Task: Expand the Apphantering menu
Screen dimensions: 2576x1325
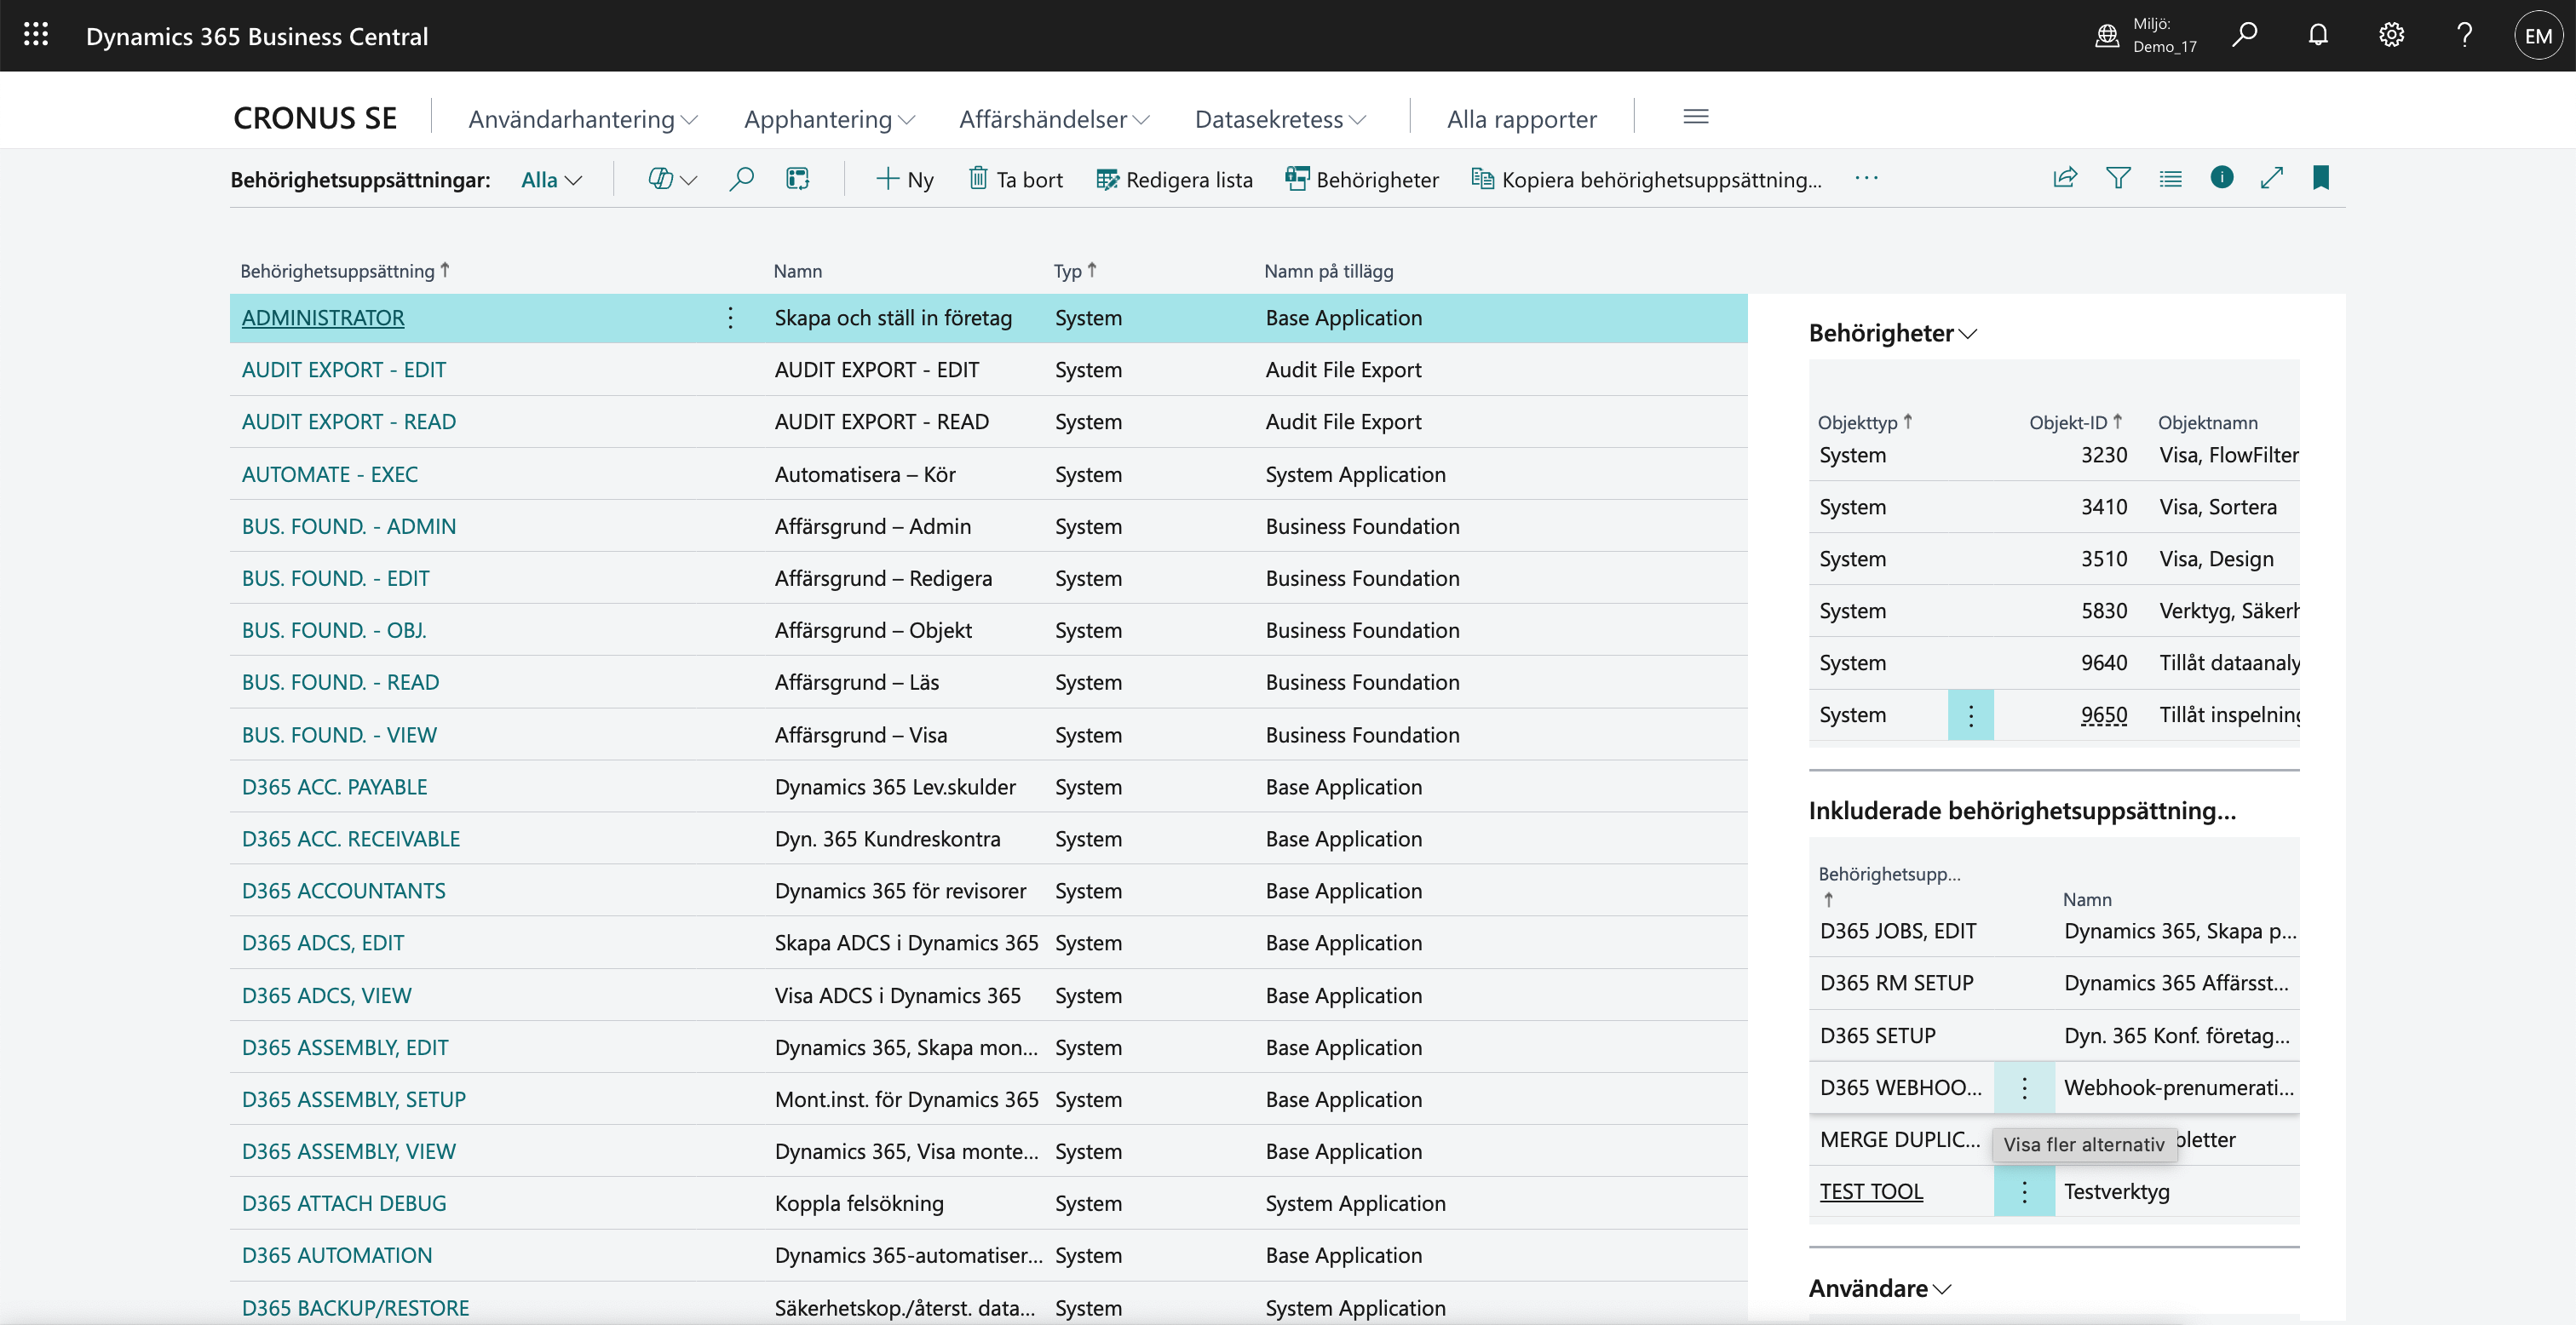Action: coord(829,119)
